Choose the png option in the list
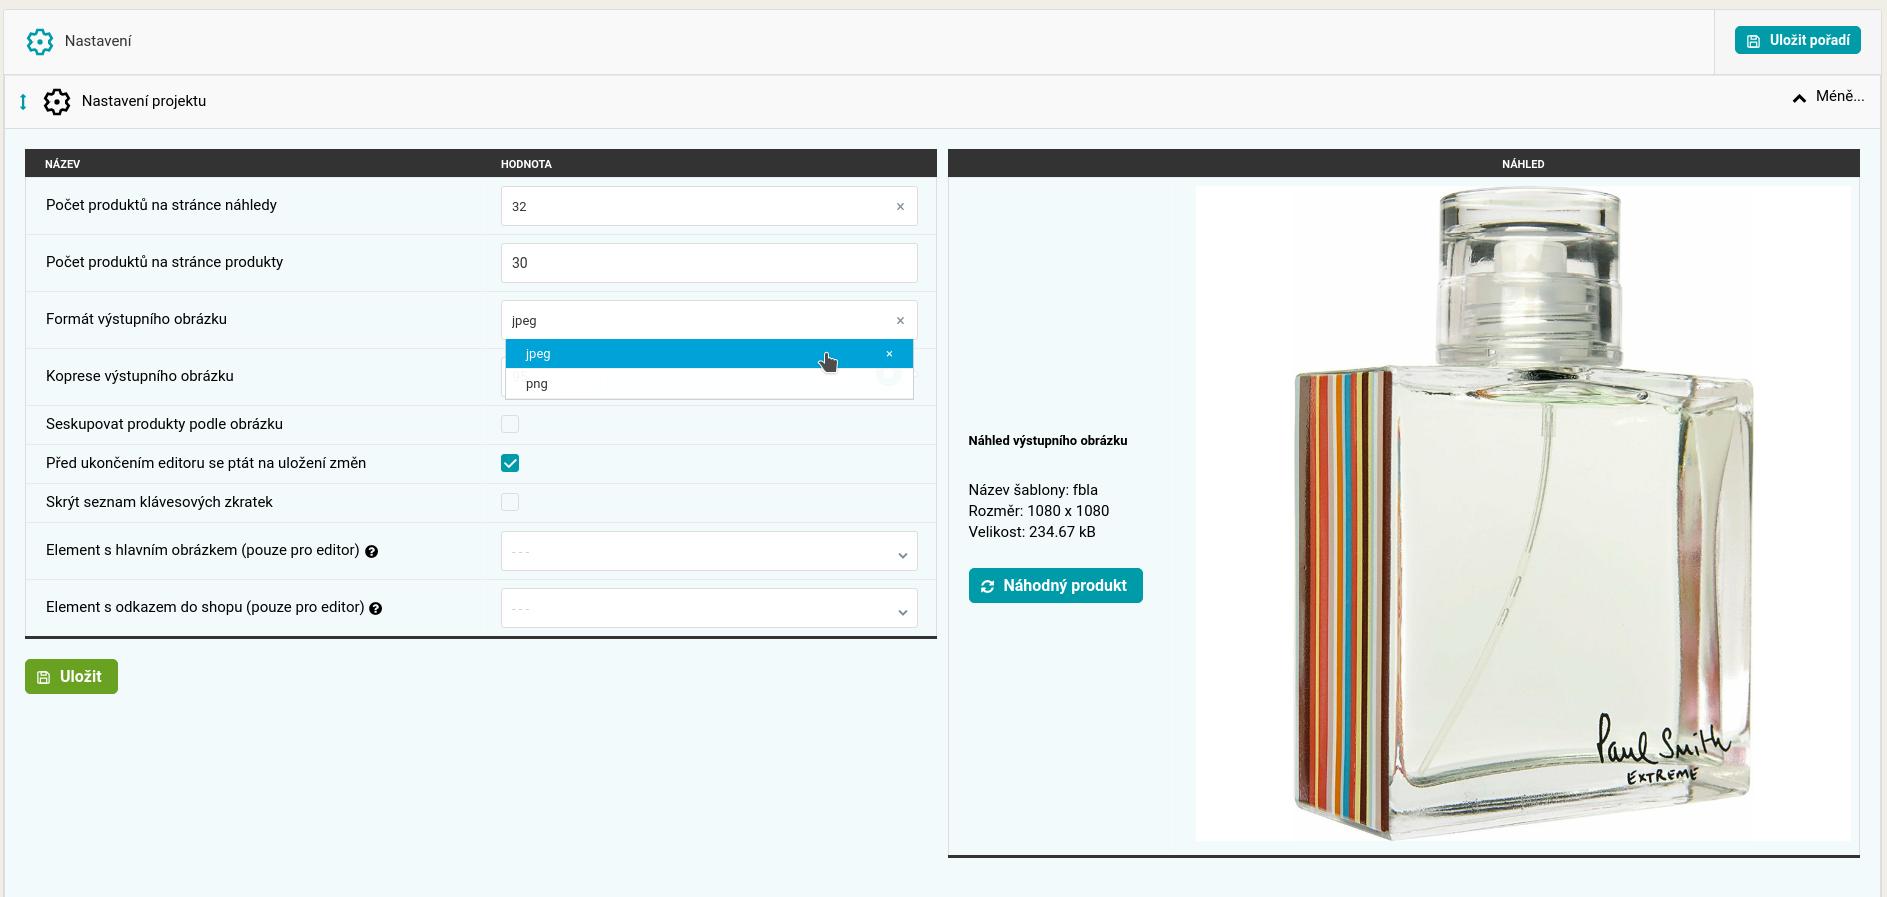 (709, 383)
